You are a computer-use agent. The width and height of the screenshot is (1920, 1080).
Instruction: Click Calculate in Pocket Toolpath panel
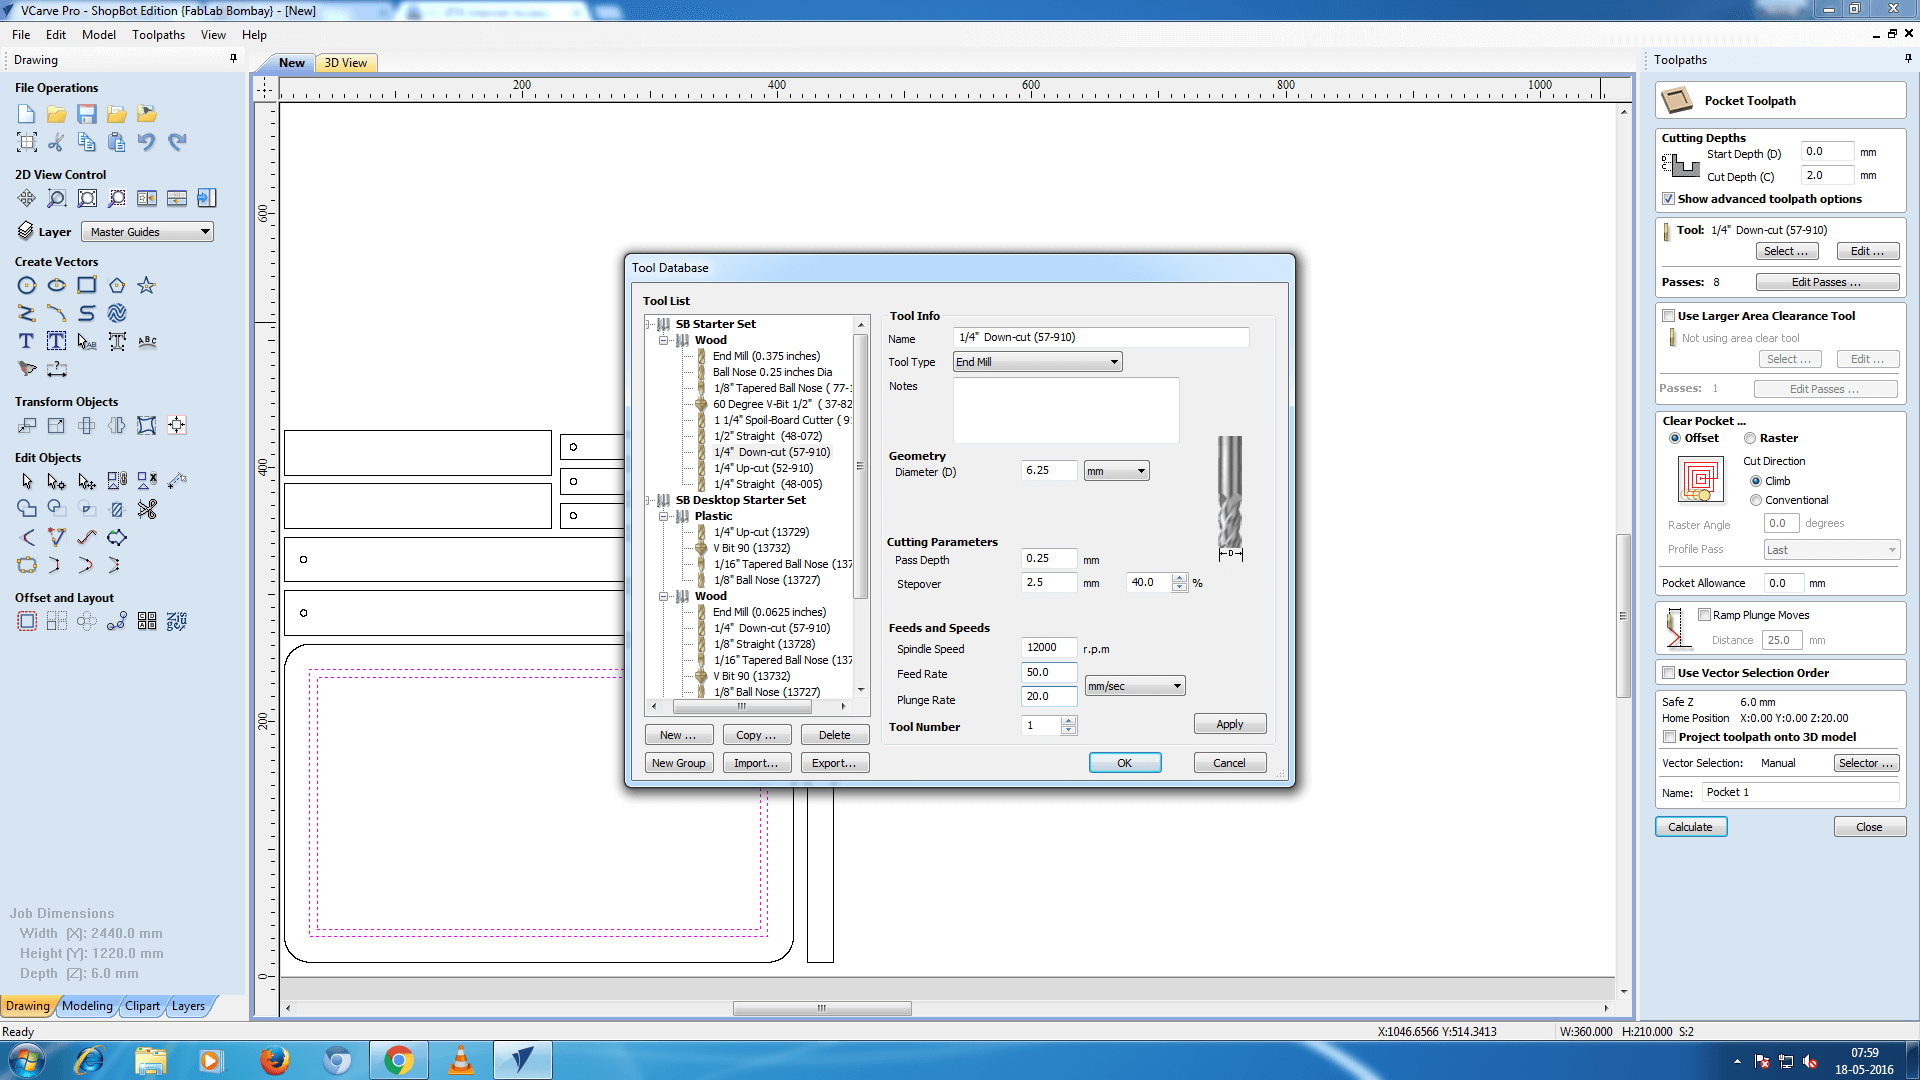coord(1691,827)
